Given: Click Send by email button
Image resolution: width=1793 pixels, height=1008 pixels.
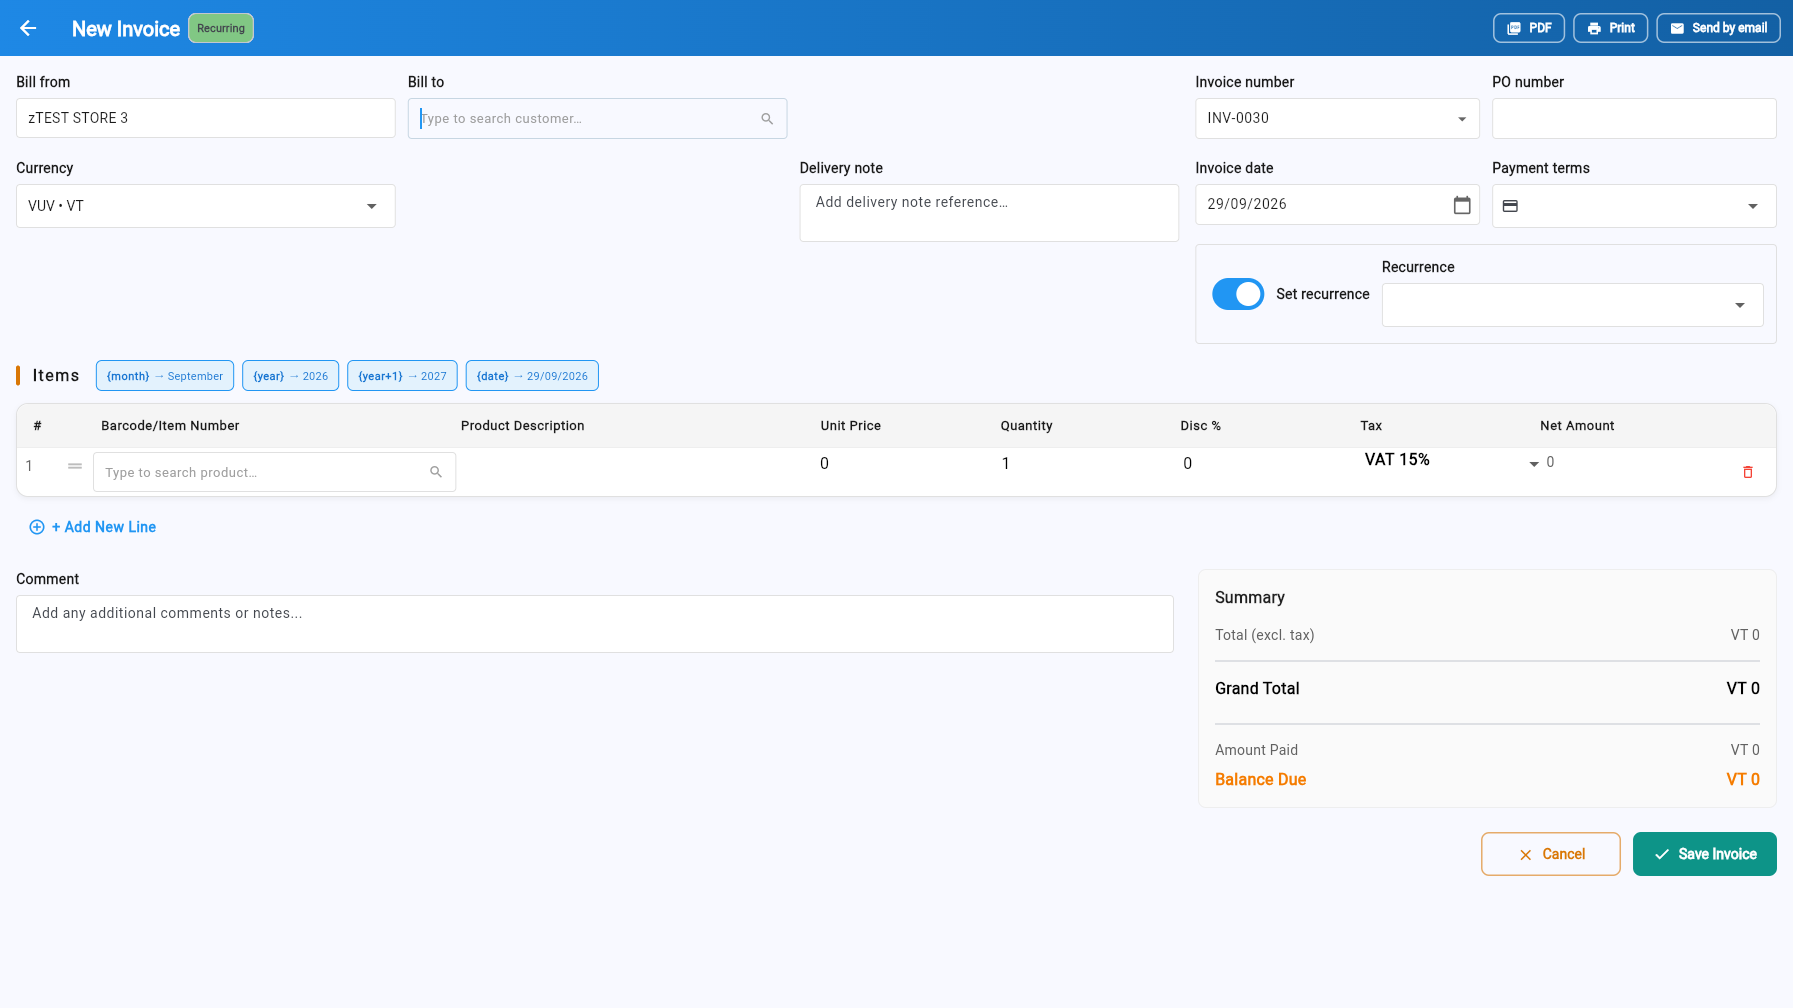Looking at the screenshot, I should (x=1719, y=28).
